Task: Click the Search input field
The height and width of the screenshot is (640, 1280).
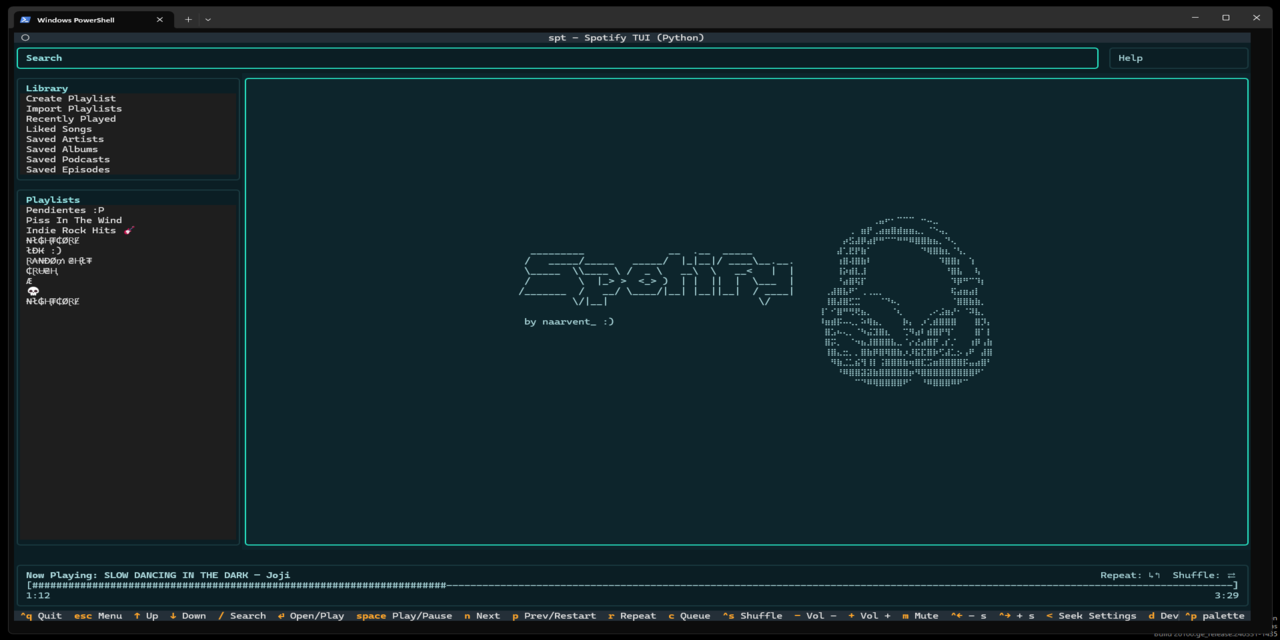Action: point(557,58)
